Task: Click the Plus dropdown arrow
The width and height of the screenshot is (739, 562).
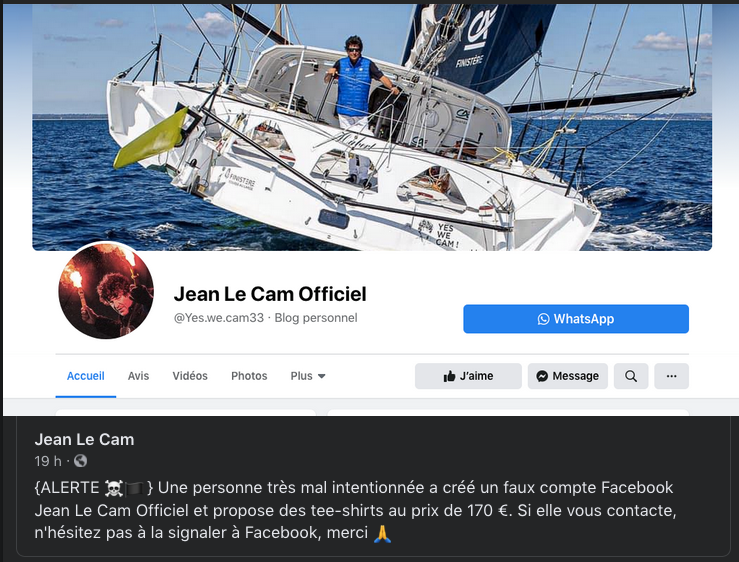Action: coord(321,376)
